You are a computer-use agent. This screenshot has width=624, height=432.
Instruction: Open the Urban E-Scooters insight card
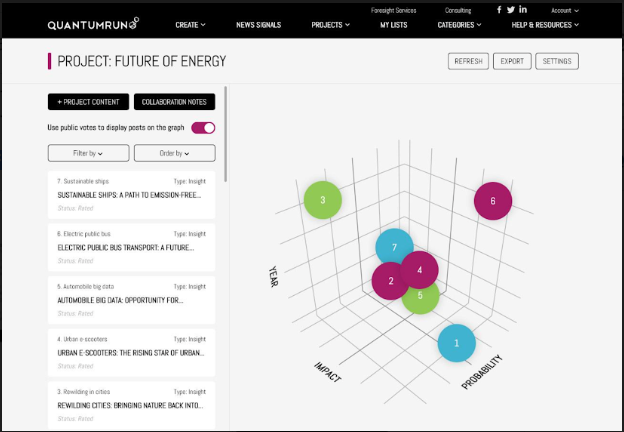pyautogui.click(x=131, y=352)
